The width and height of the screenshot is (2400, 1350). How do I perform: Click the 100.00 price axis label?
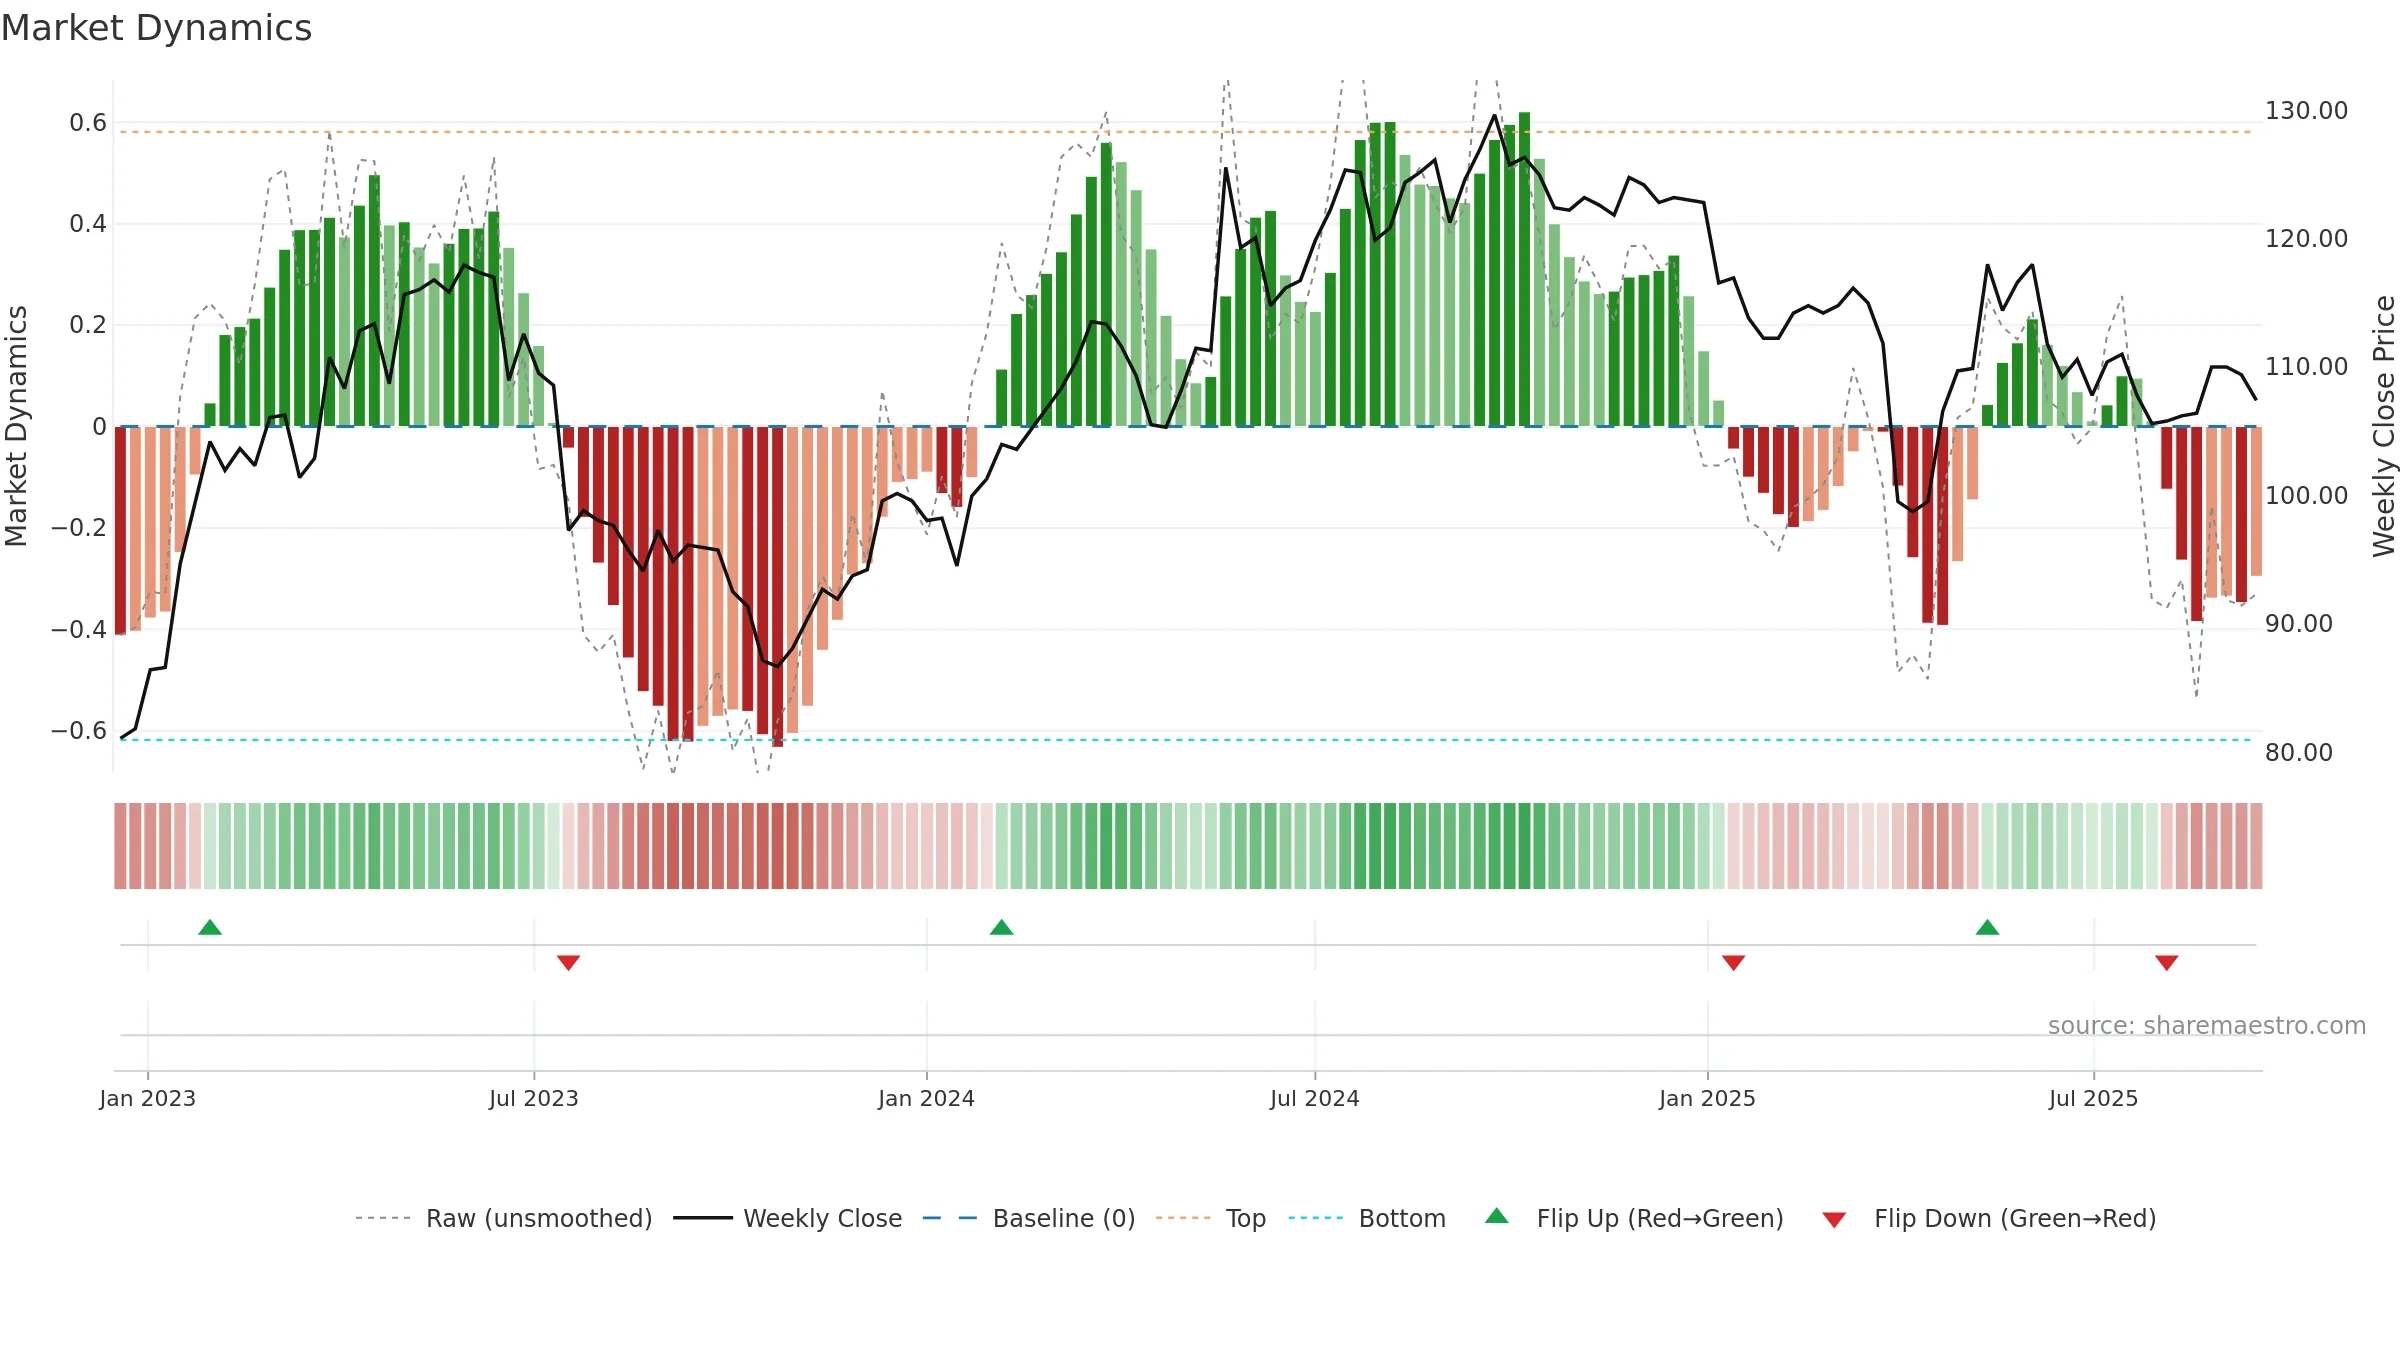coord(2306,495)
